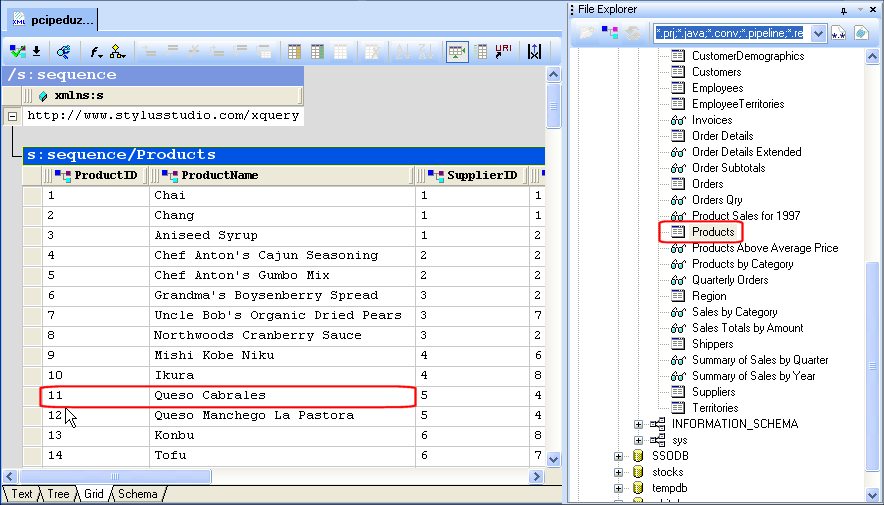Open the file filter combo box dropdown arrow
The height and width of the screenshot is (505, 884).
point(818,33)
